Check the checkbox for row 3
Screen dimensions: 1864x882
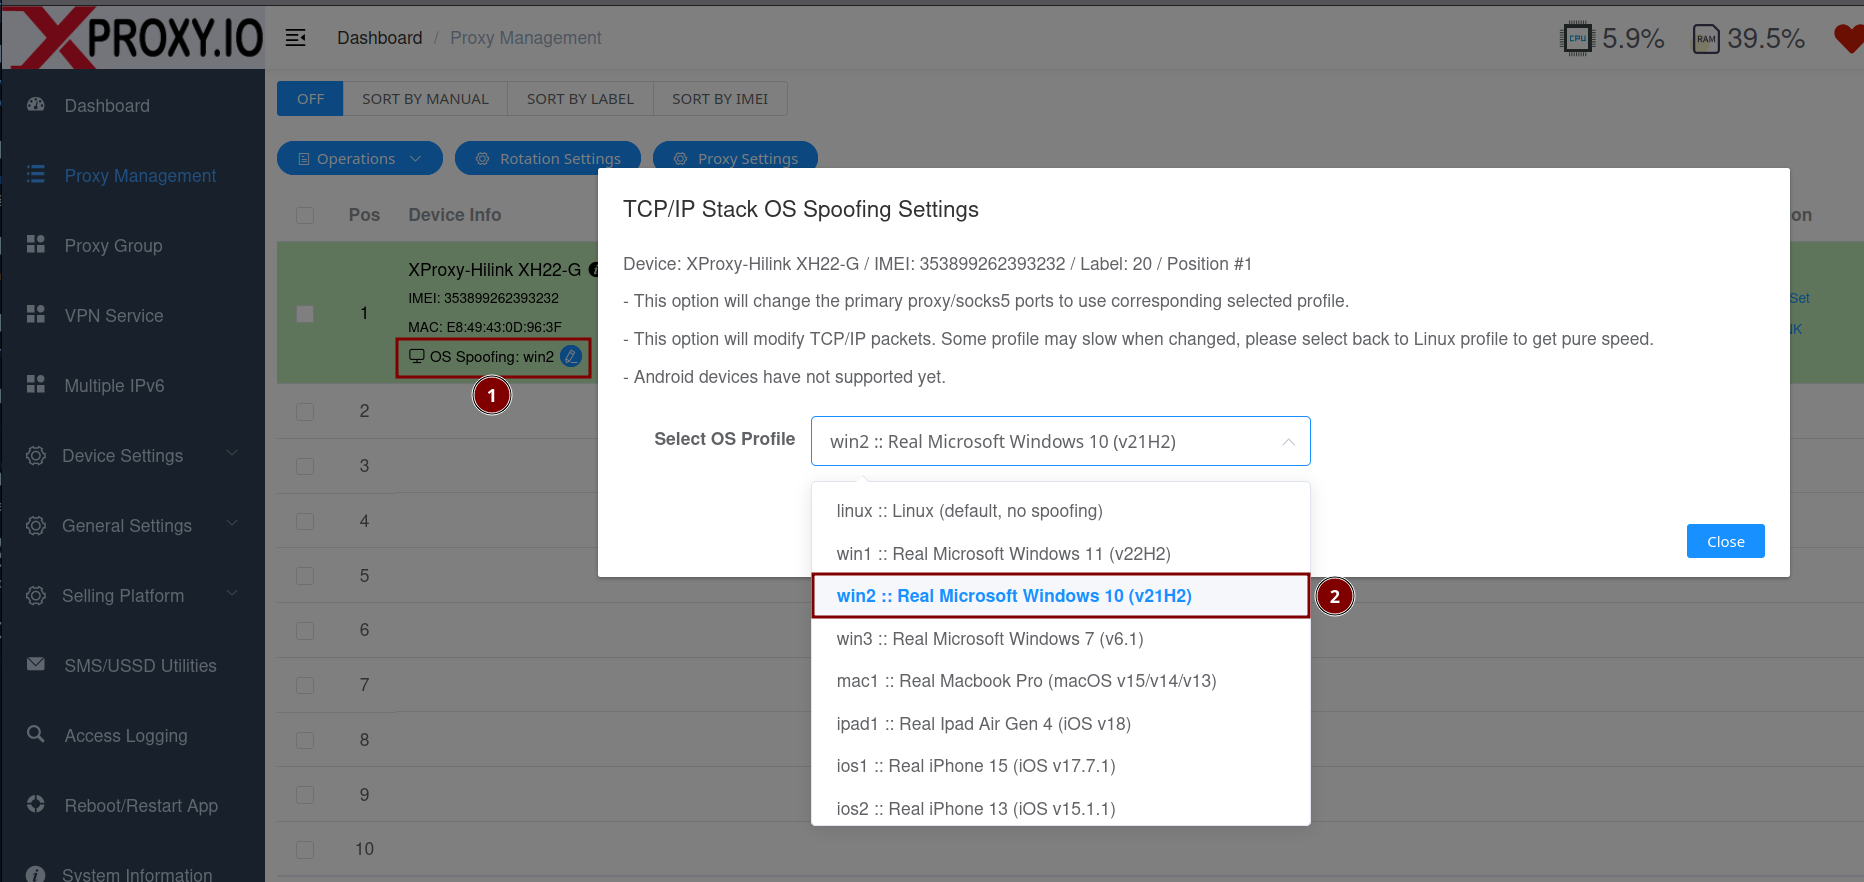305,467
